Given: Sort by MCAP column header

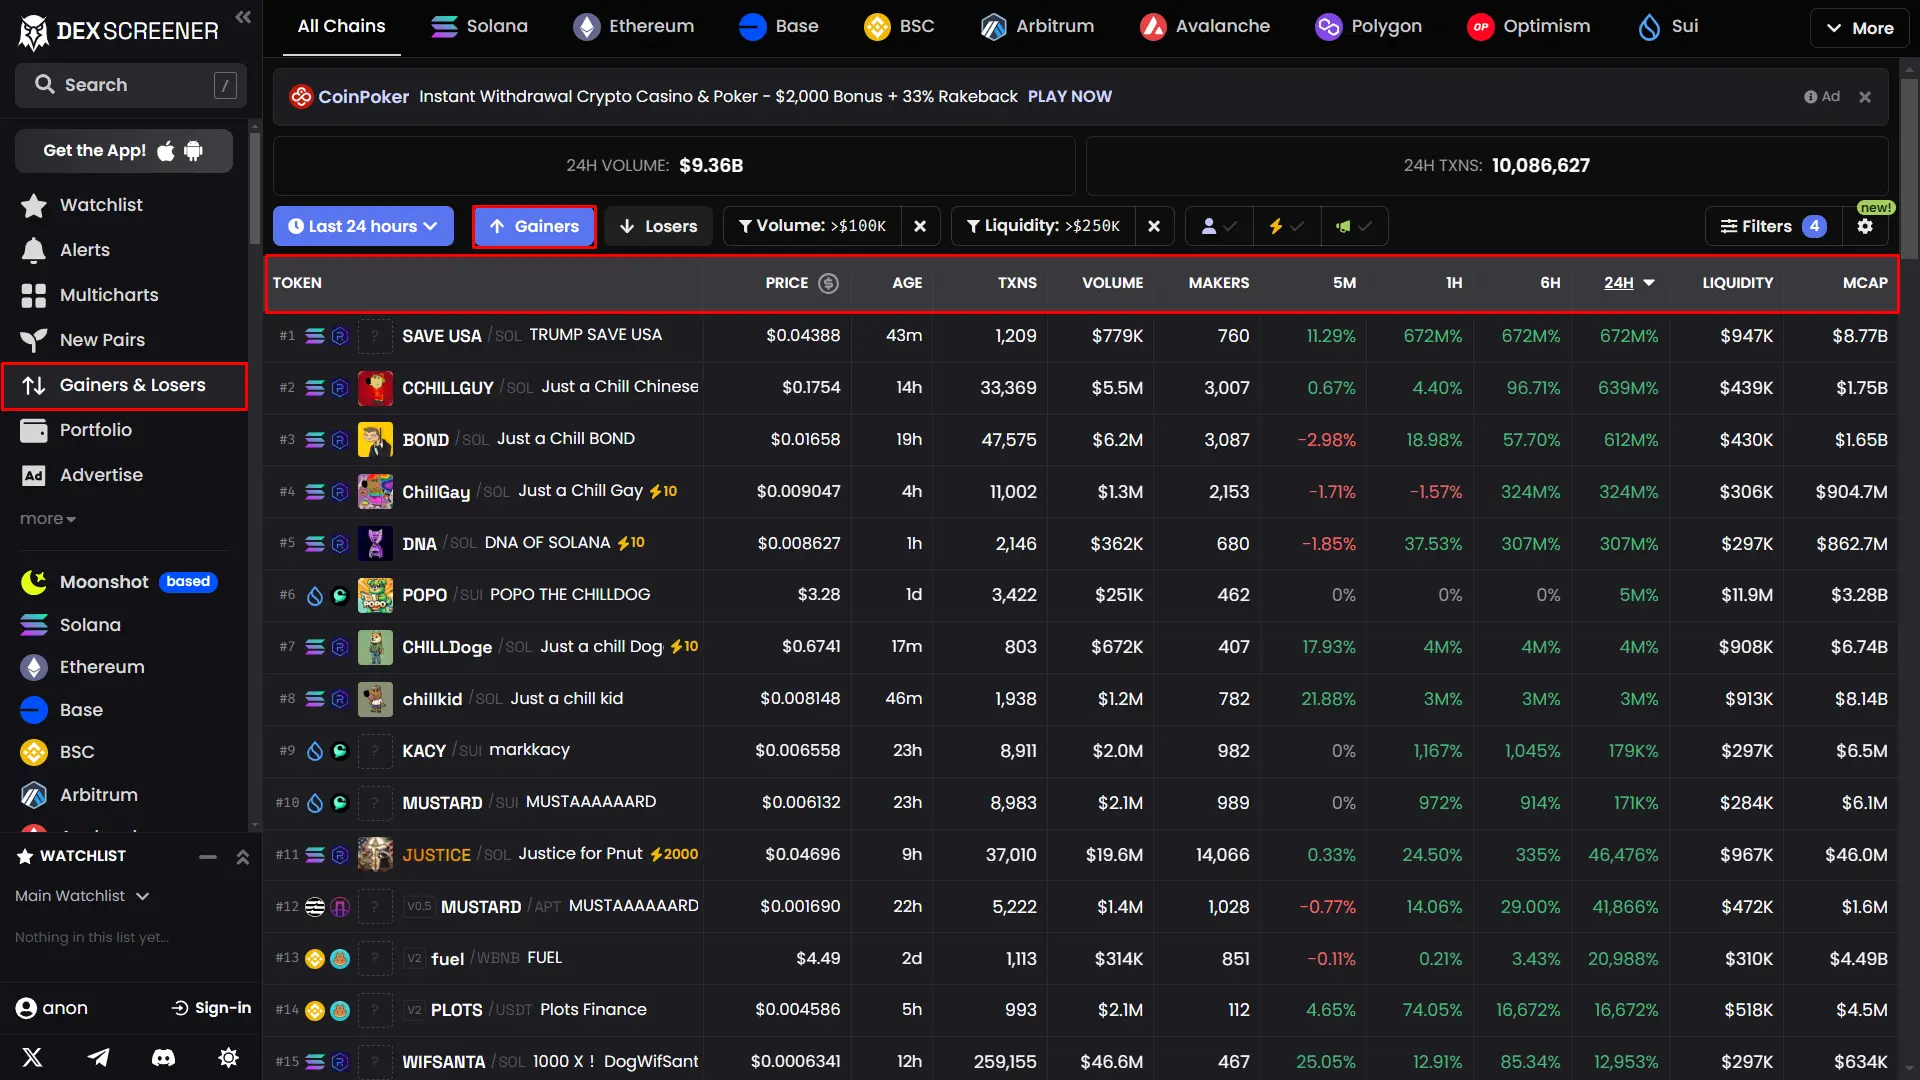Looking at the screenshot, I should click(1865, 283).
